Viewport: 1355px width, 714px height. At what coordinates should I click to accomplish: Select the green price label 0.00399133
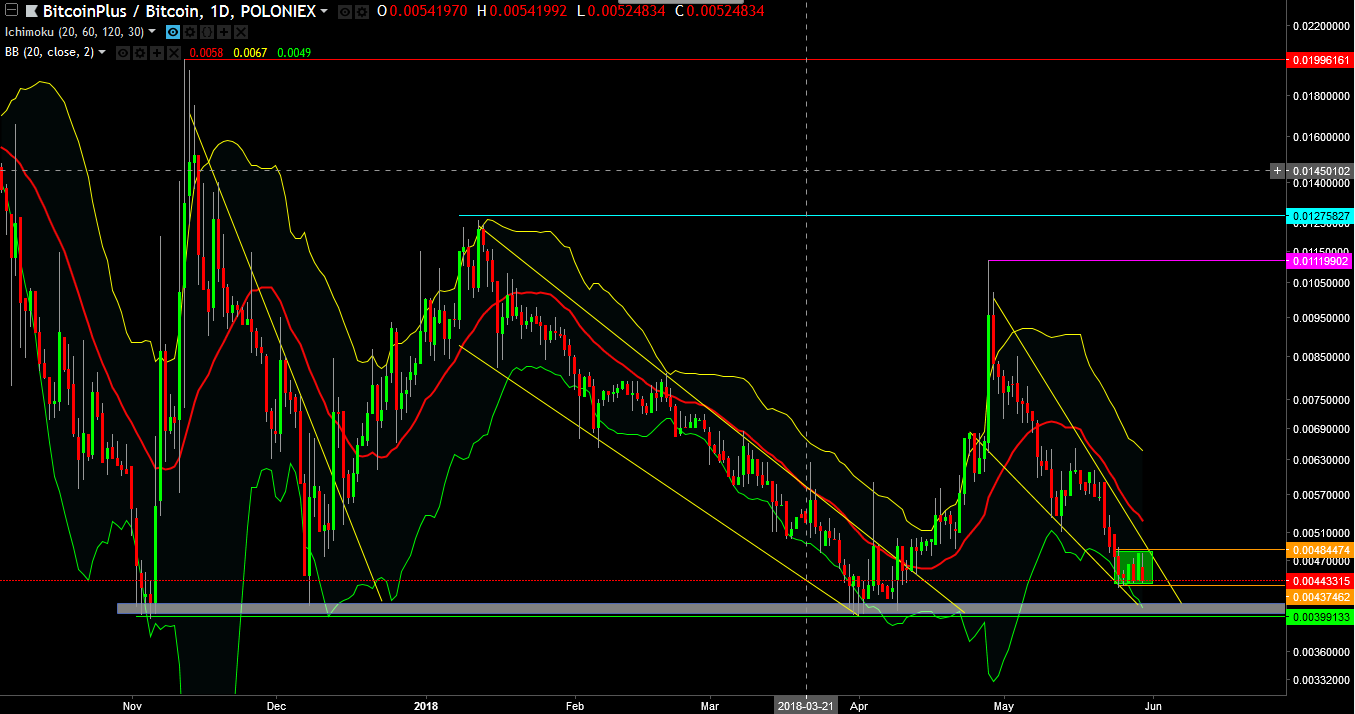point(1321,617)
